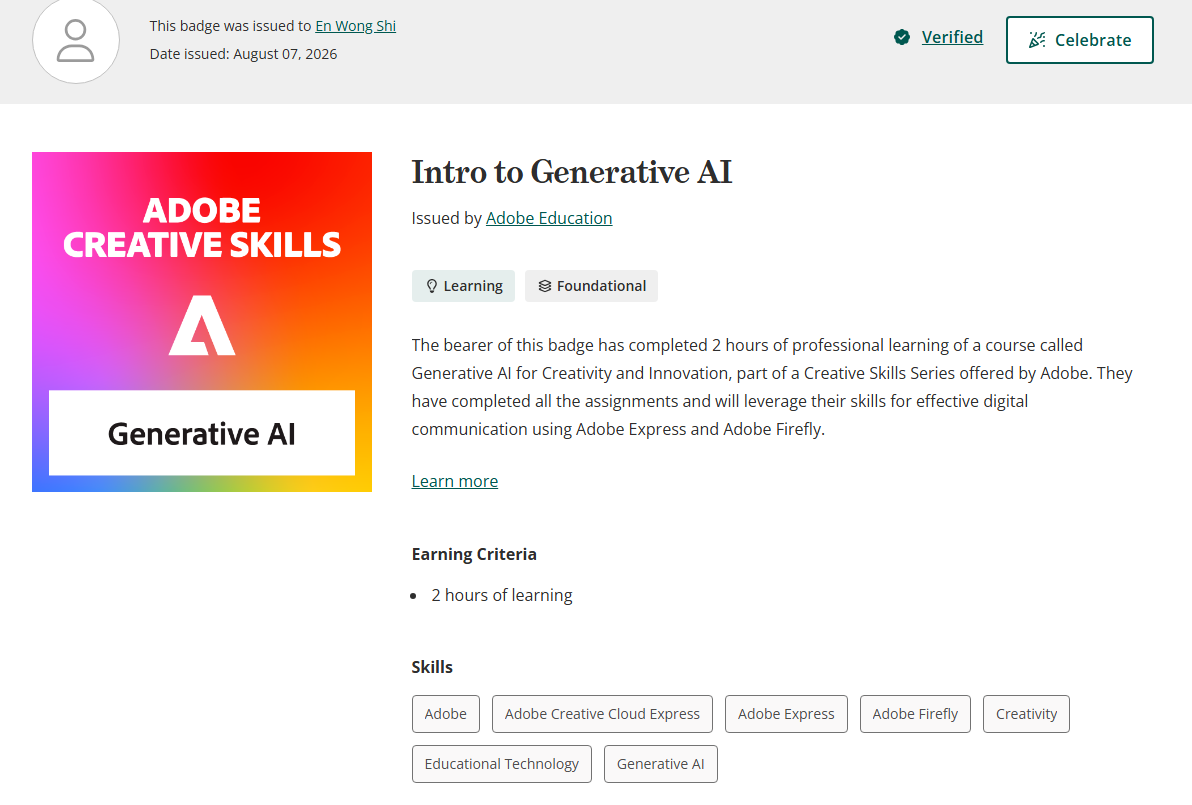Click the date issued August 07, 2026 text
Image resolution: width=1192 pixels, height=805 pixels.
243,54
